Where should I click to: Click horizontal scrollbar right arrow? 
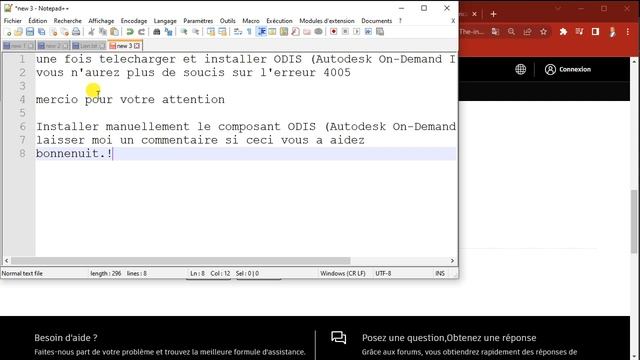click(452, 261)
